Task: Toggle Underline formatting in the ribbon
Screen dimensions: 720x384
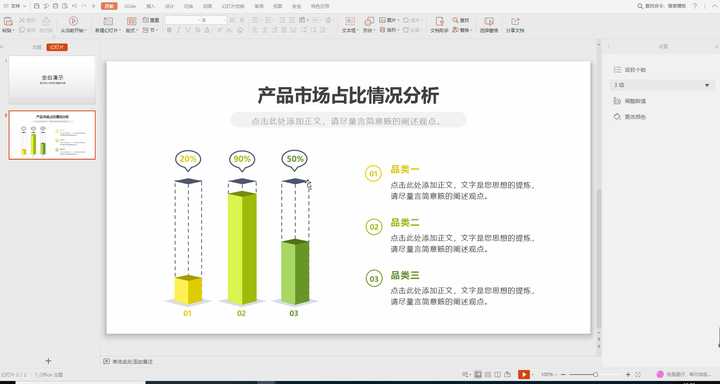Action: [187, 30]
